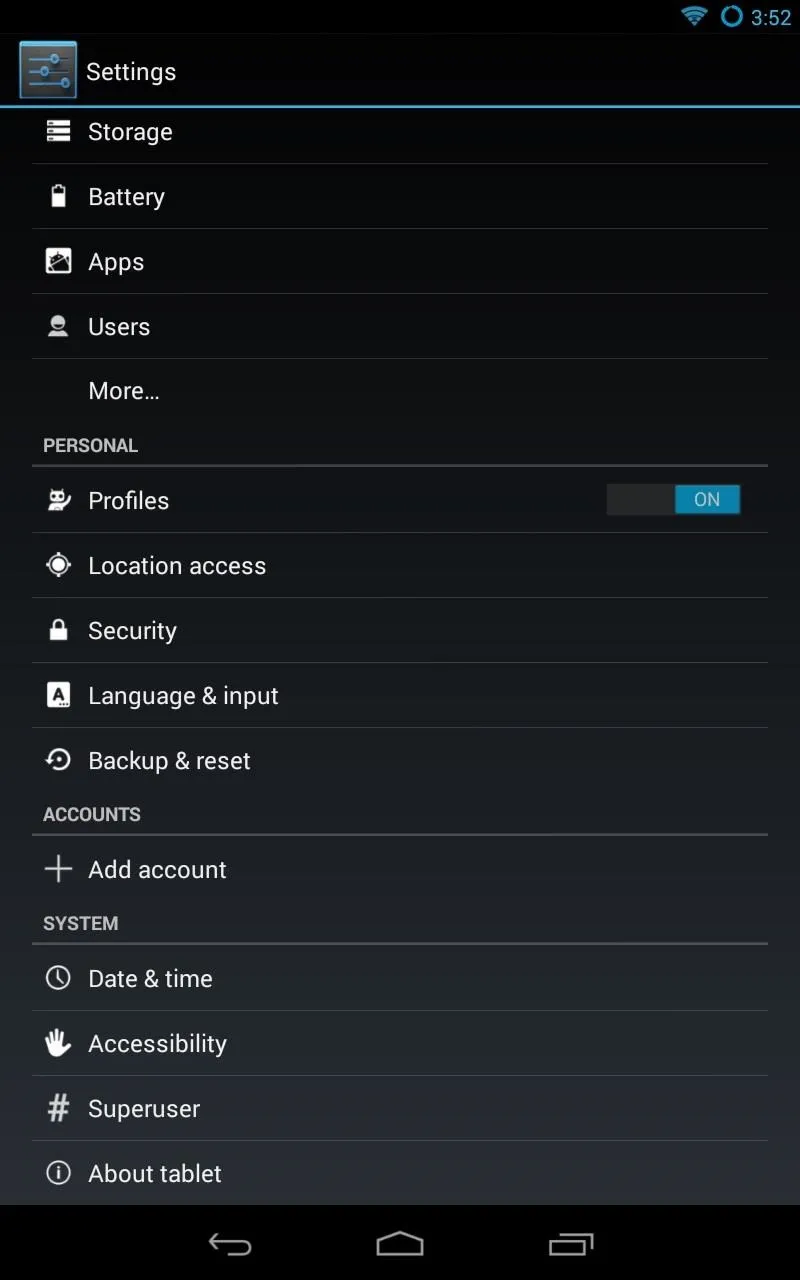
Task: Expand the More... settings entry
Action: click(400, 391)
